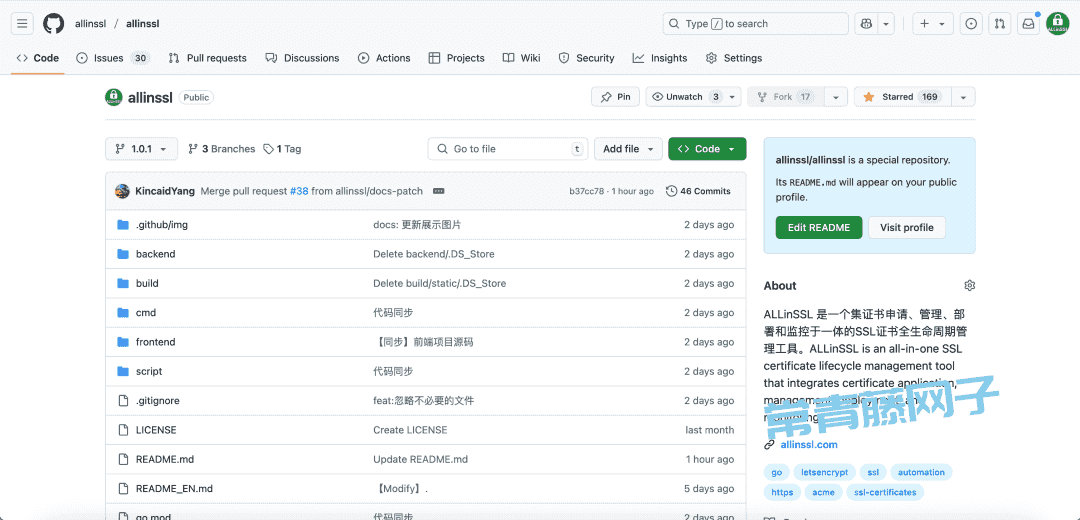Image resolution: width=1080 pixels, height=520 pixels.
Task: Open commit 'Create LICENSE' message
Action: click(x=411, y=430)
